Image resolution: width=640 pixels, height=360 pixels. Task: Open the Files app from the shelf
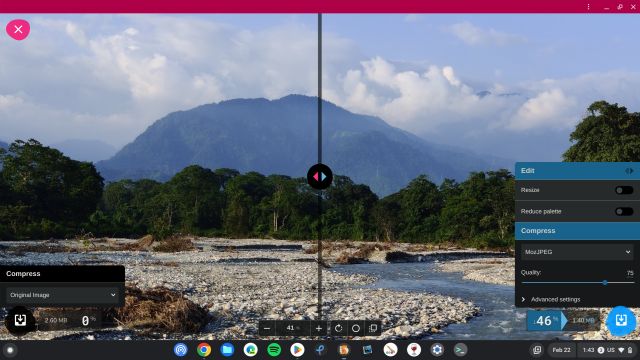227,350
